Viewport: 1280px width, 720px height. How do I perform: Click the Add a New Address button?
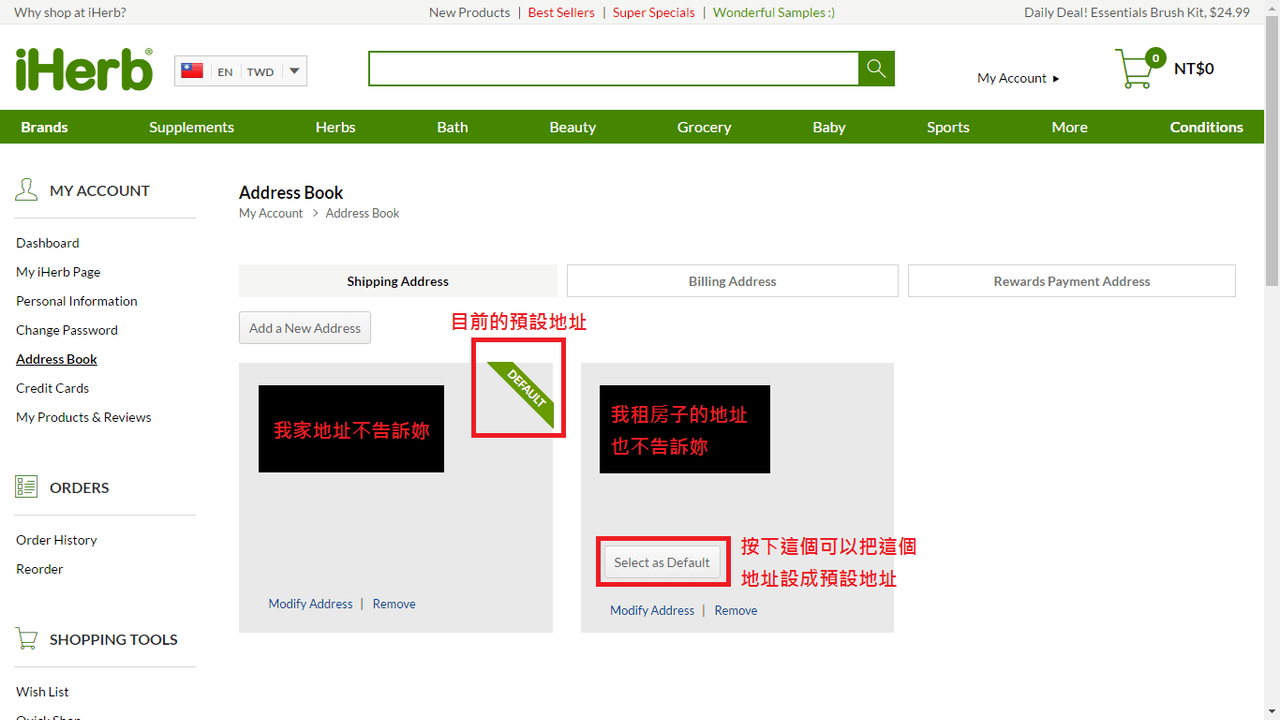pos(305,328)
